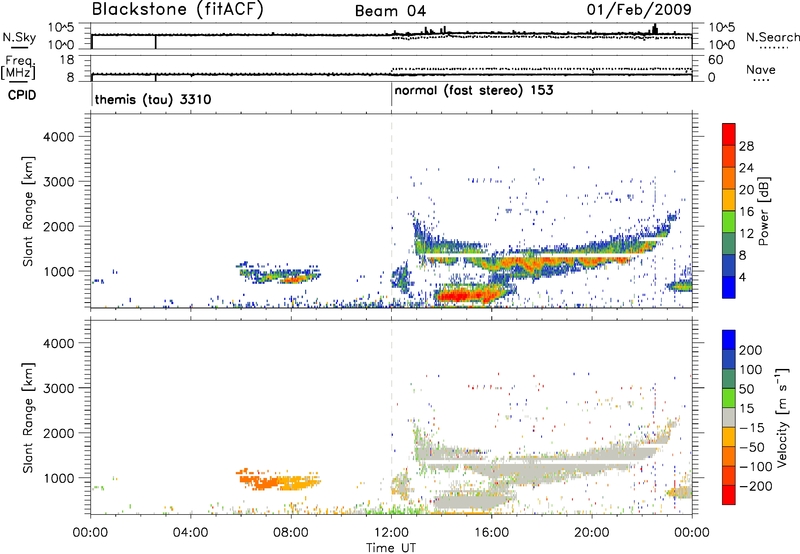Screen dimensions: 800x554
Task: Click the dashed 12:00 line in the power panel
Action: click(x=391, y=211)
